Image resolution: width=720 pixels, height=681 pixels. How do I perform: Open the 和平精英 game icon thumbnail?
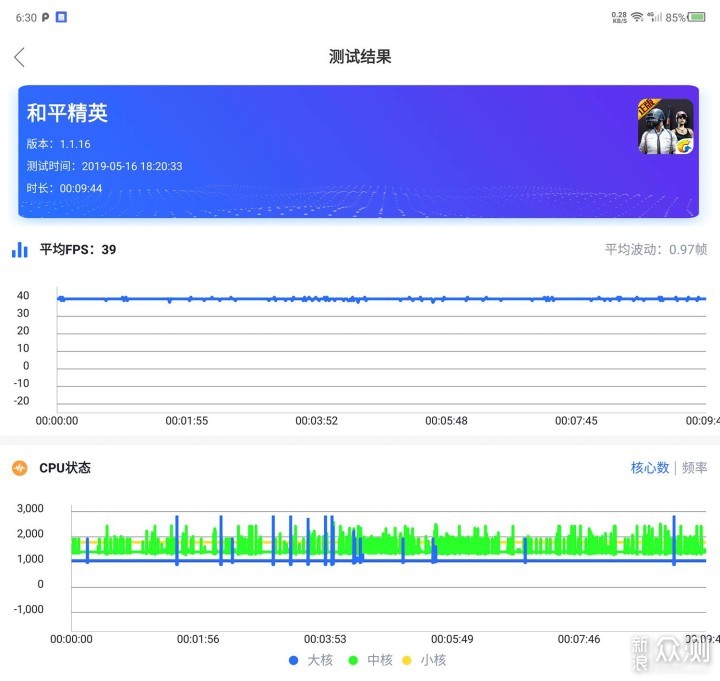tap(665, 126)
